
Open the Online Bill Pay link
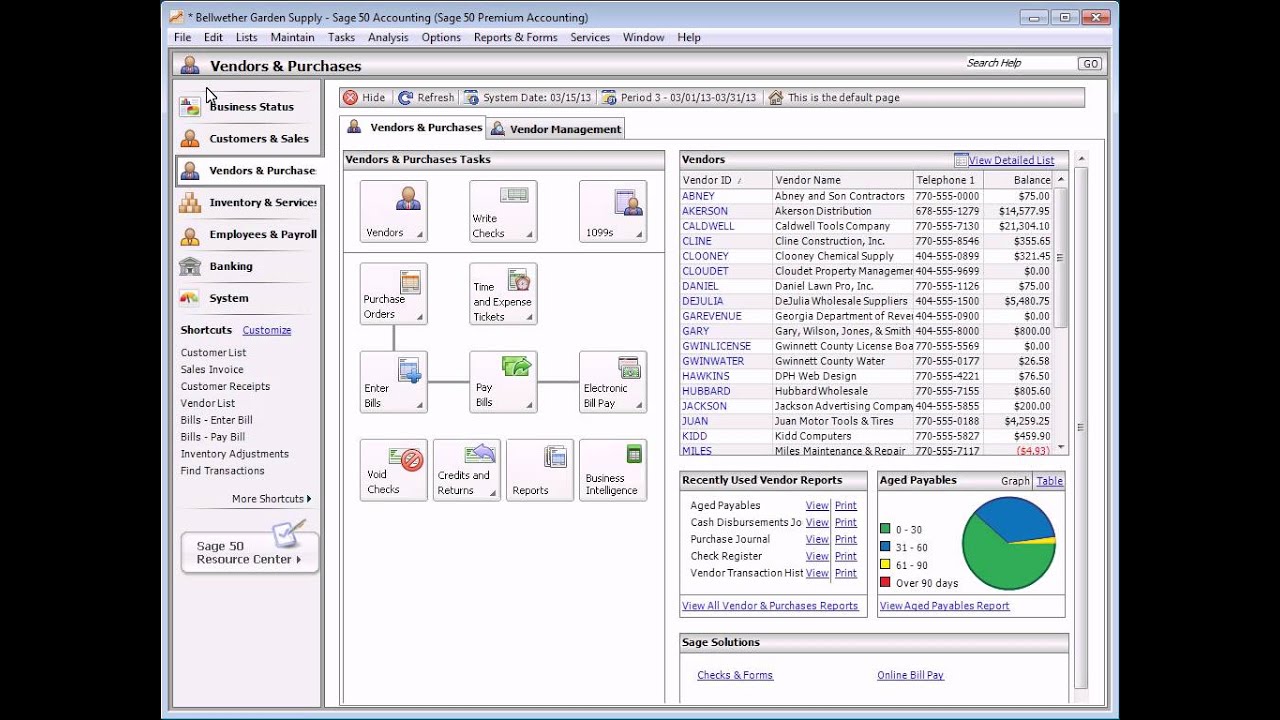click(910, 675)
